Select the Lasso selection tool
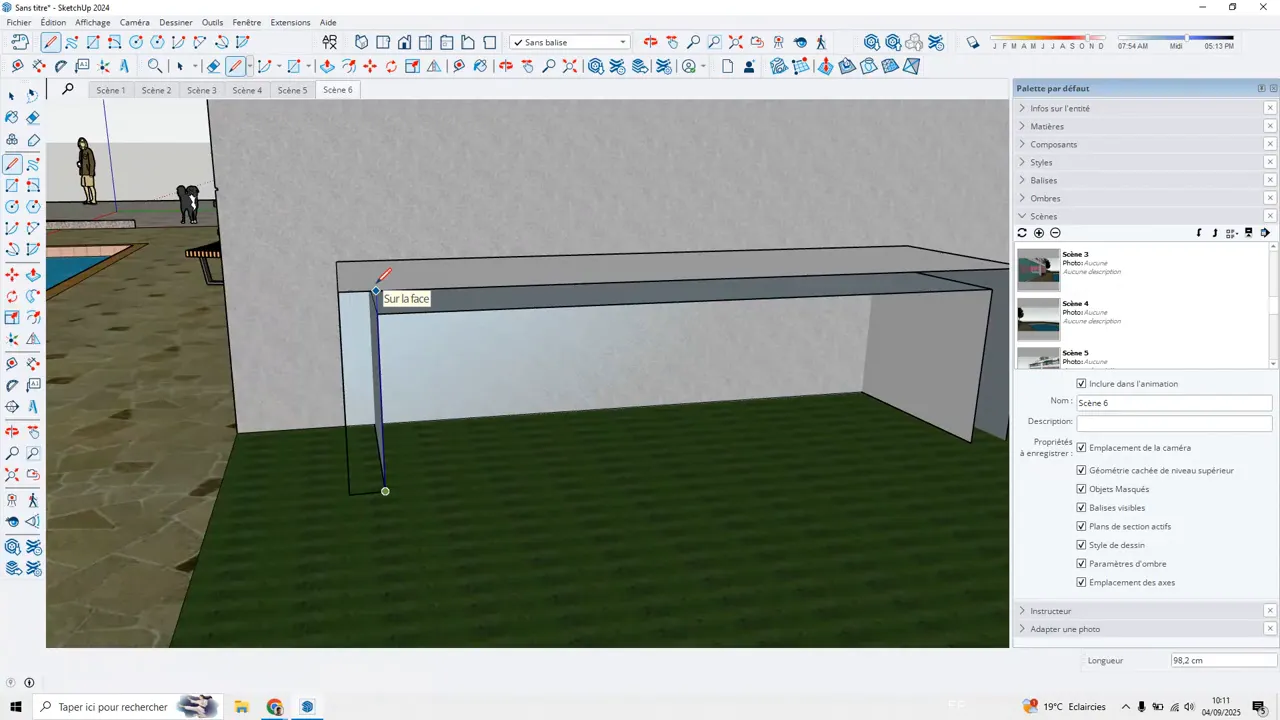 tap(33, 95)
